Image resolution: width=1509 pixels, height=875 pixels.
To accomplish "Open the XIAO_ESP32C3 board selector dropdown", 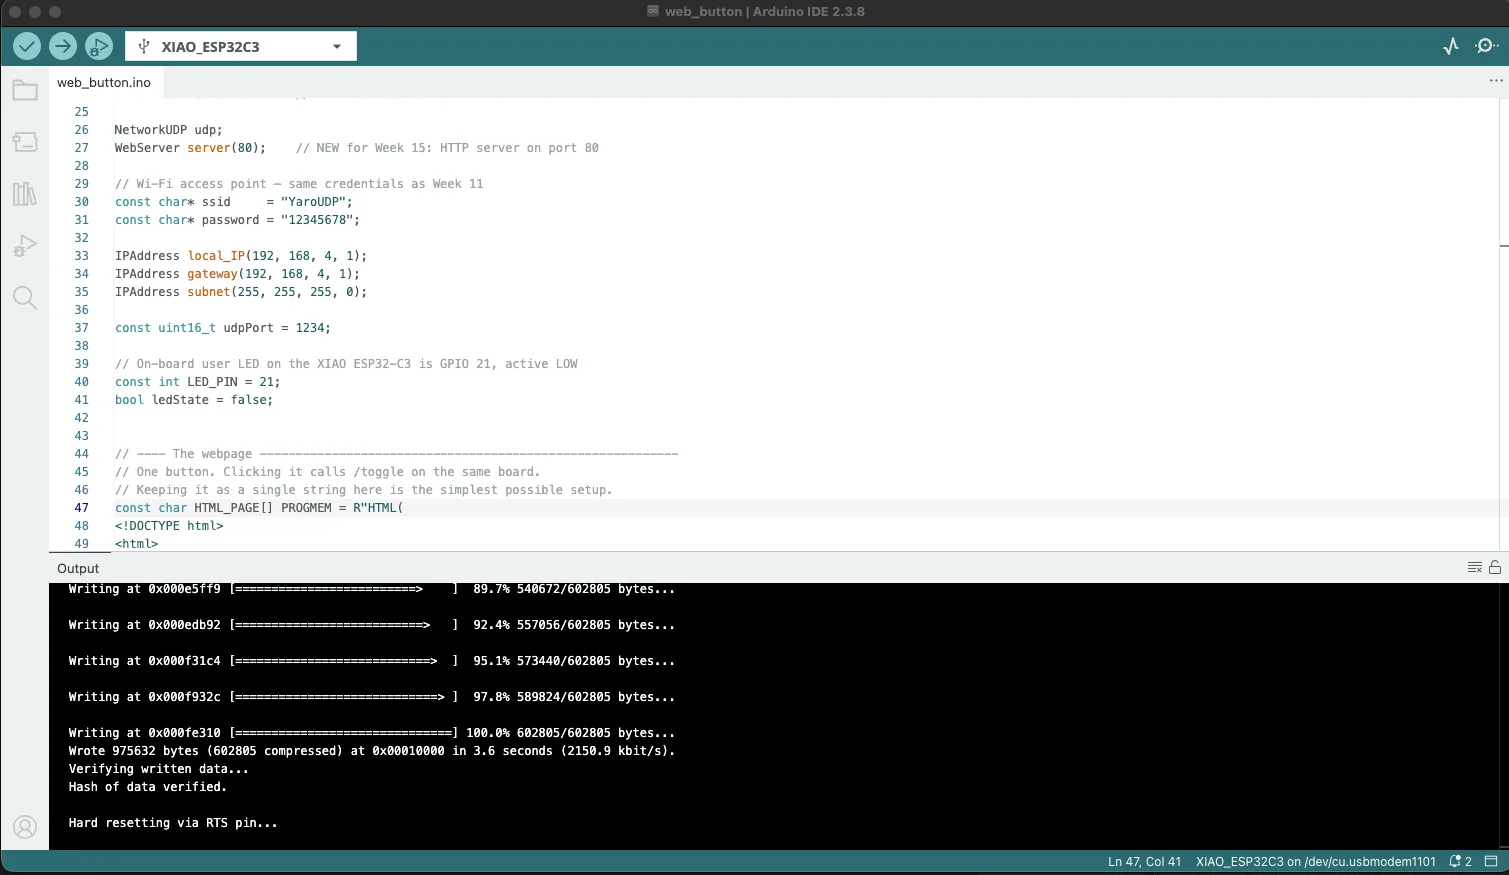I will [241, 46].
